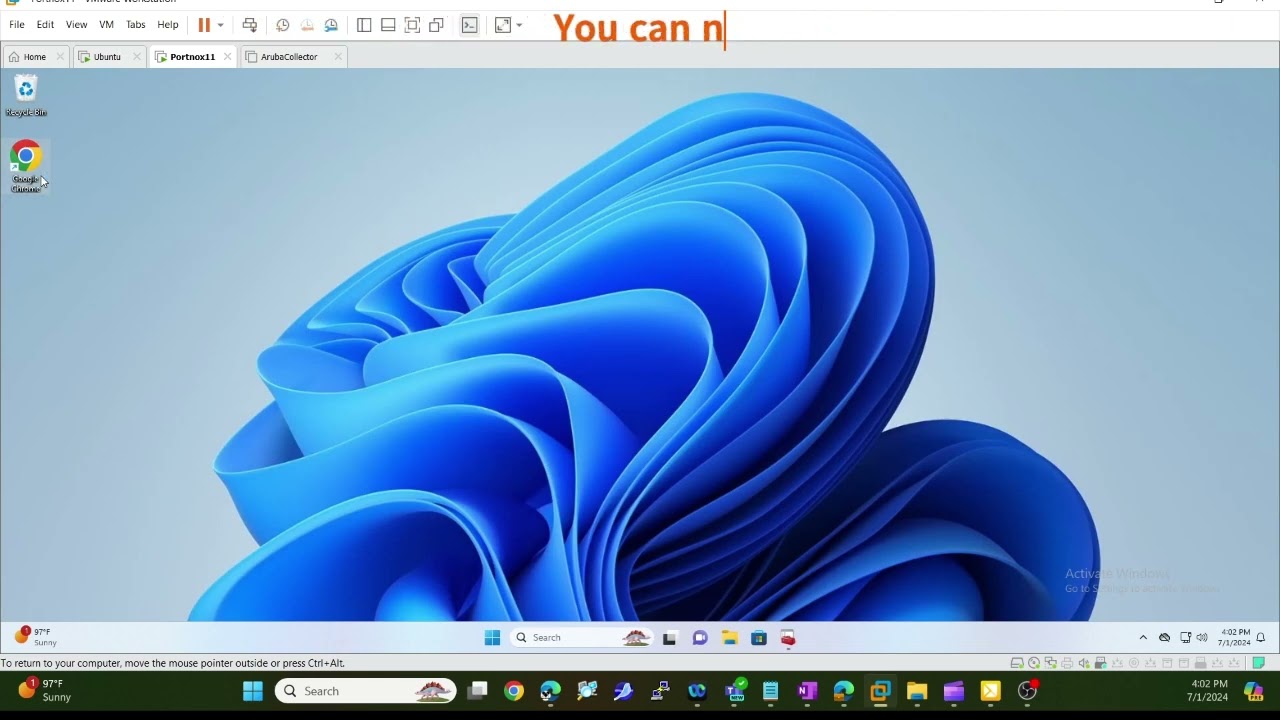Switch to Unity mode icon
The width and height of the screenshot is (1280, 720).
click(436, 25)
